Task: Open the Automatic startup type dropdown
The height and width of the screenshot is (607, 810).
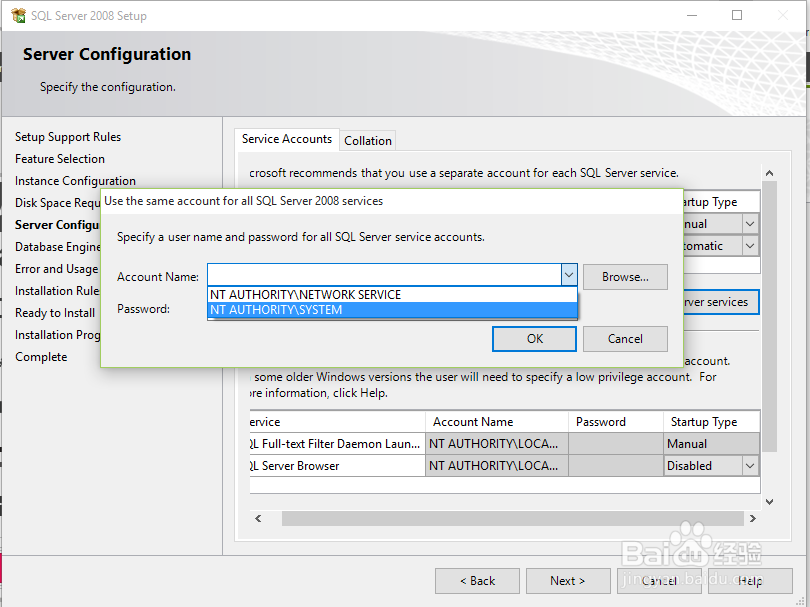Action: [x=750, y=246]
